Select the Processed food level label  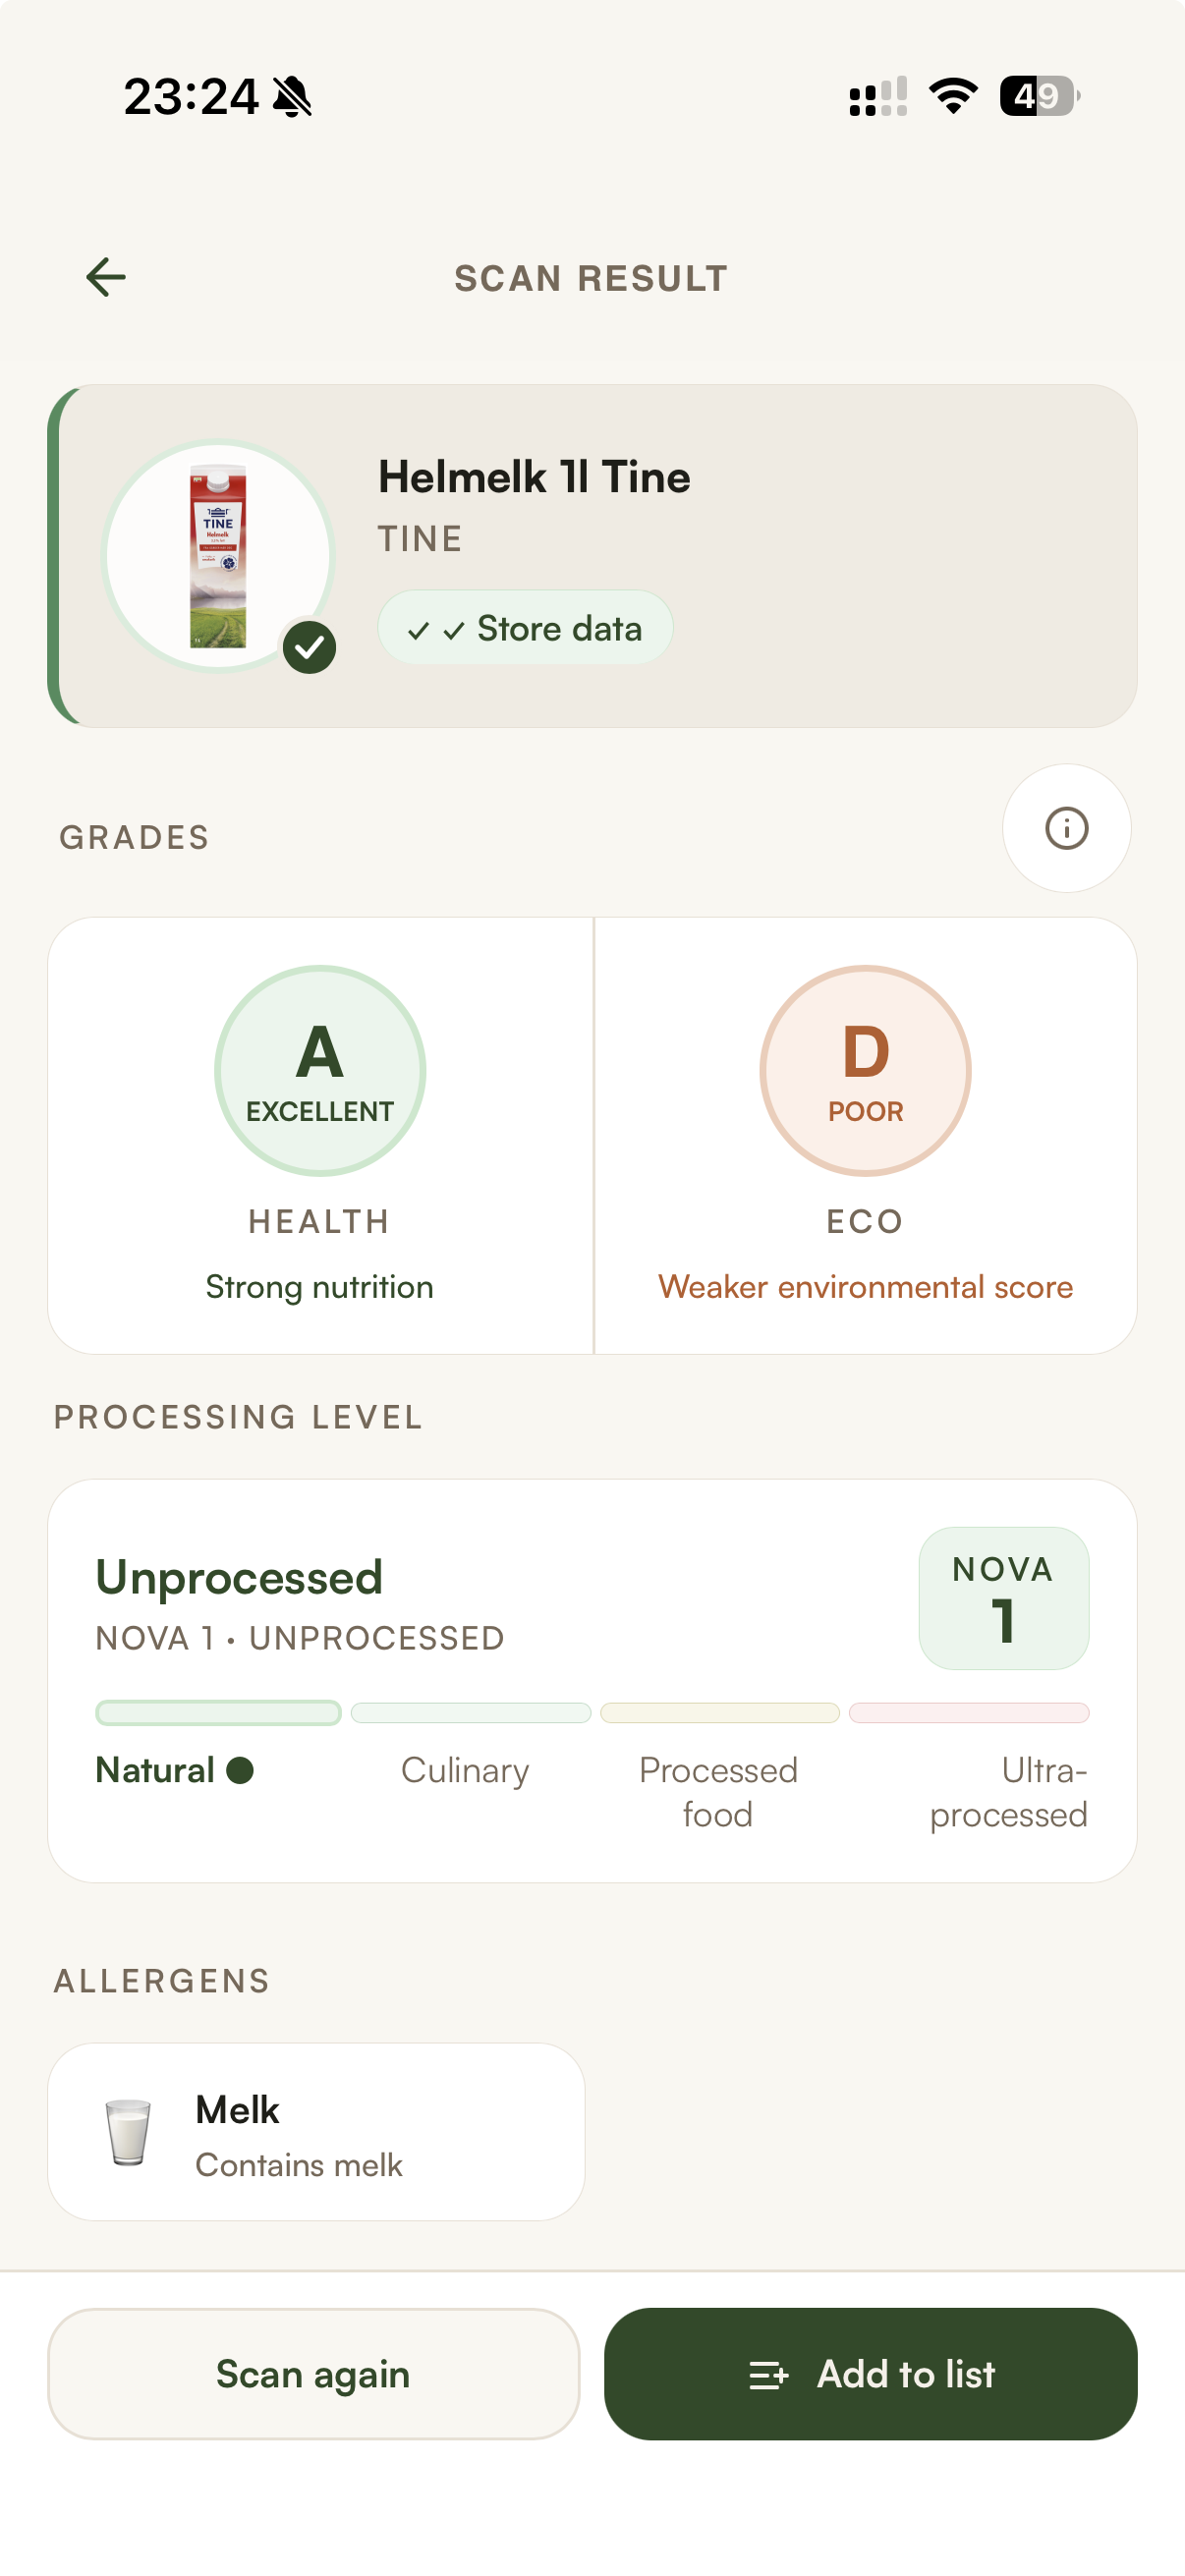pyautogui.click(x=718, y=1792)
